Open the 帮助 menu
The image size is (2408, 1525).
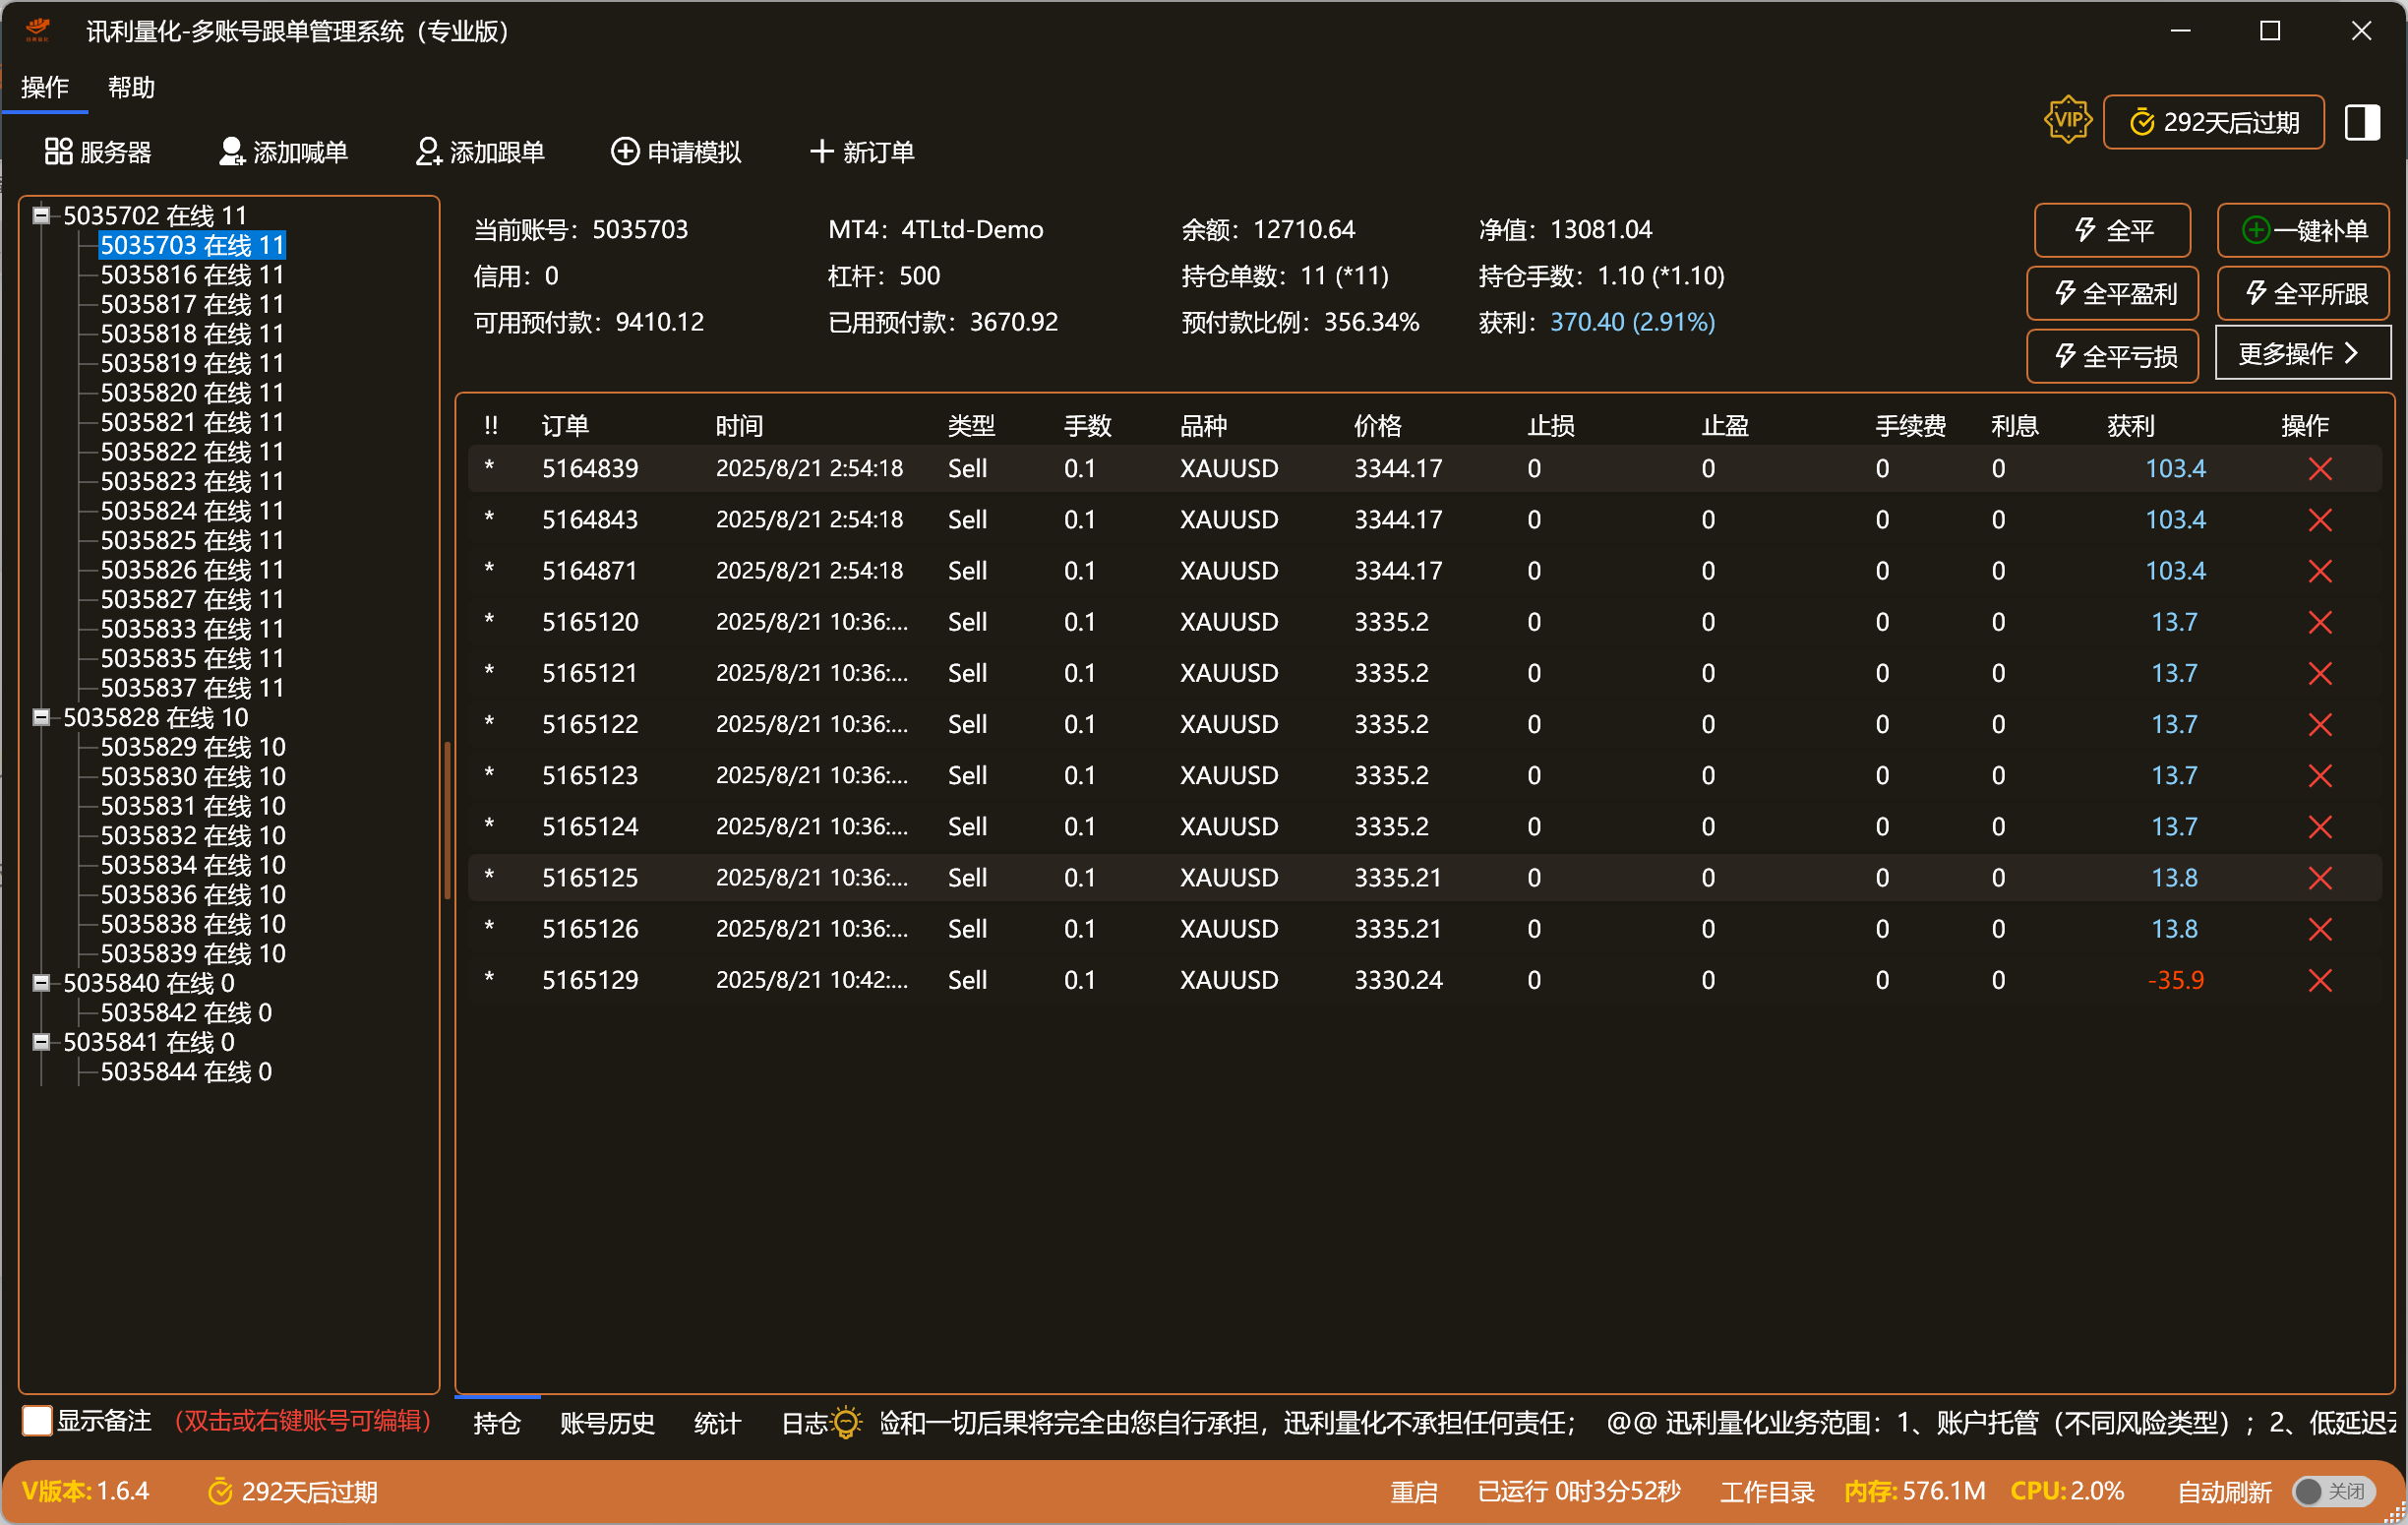131,88
